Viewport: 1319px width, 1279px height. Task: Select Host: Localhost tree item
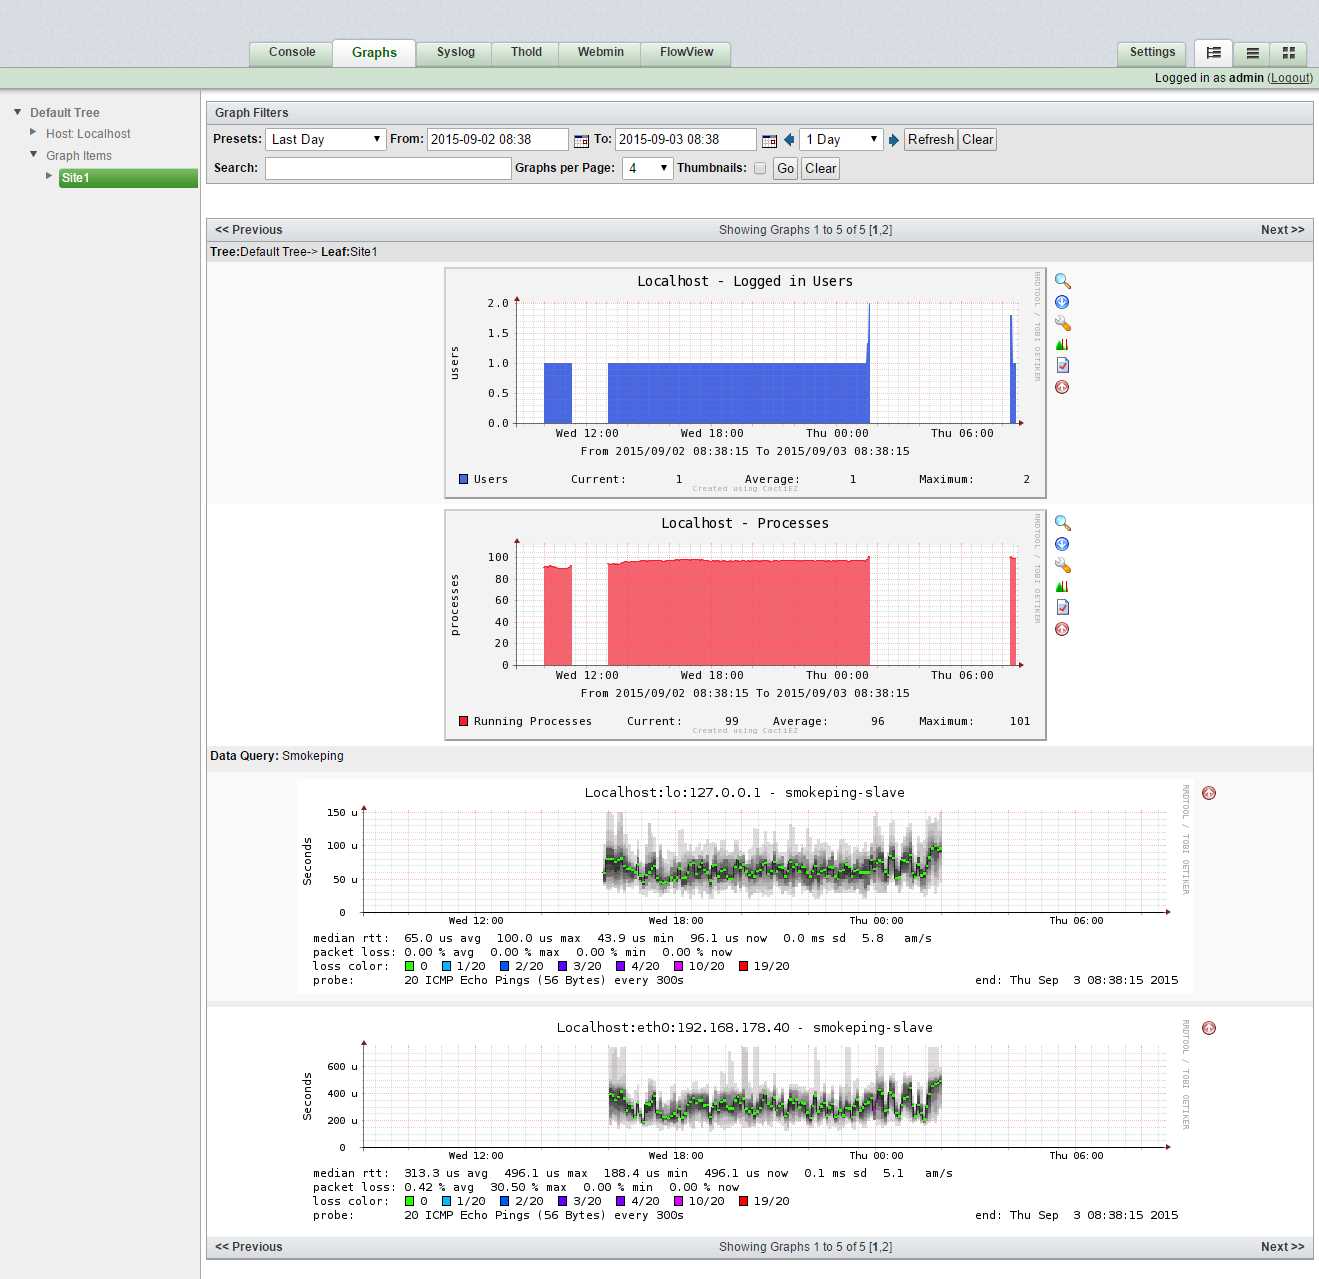point(88,134)
